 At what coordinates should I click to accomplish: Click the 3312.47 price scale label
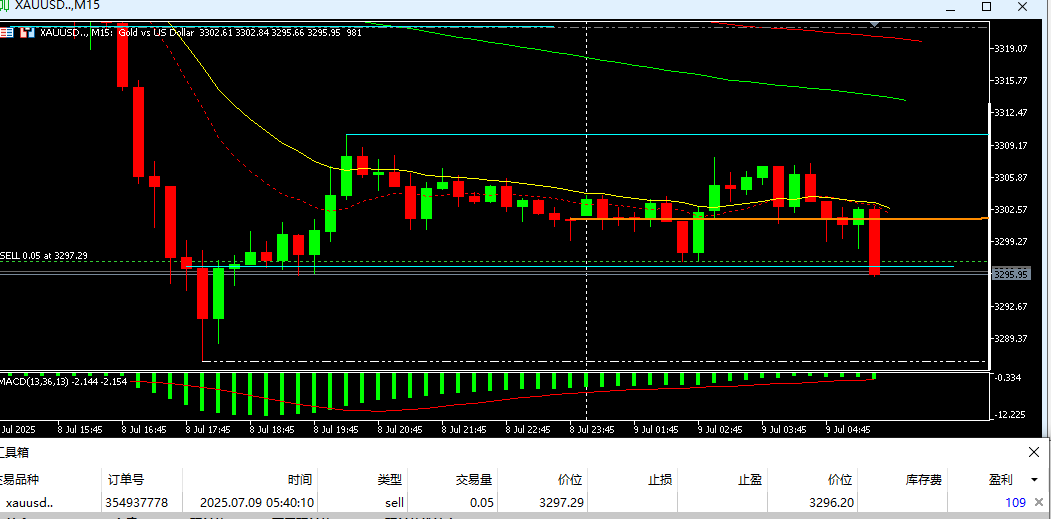pos(1011,113)
